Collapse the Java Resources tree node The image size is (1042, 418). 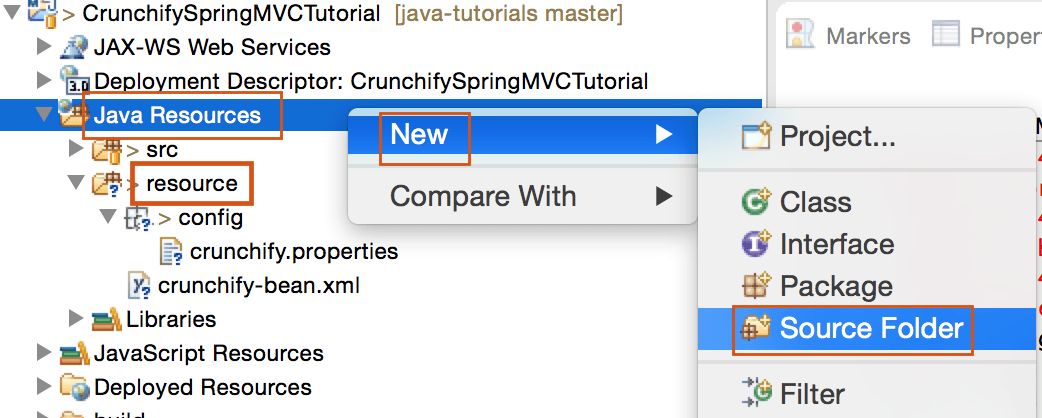pos(43,115)
